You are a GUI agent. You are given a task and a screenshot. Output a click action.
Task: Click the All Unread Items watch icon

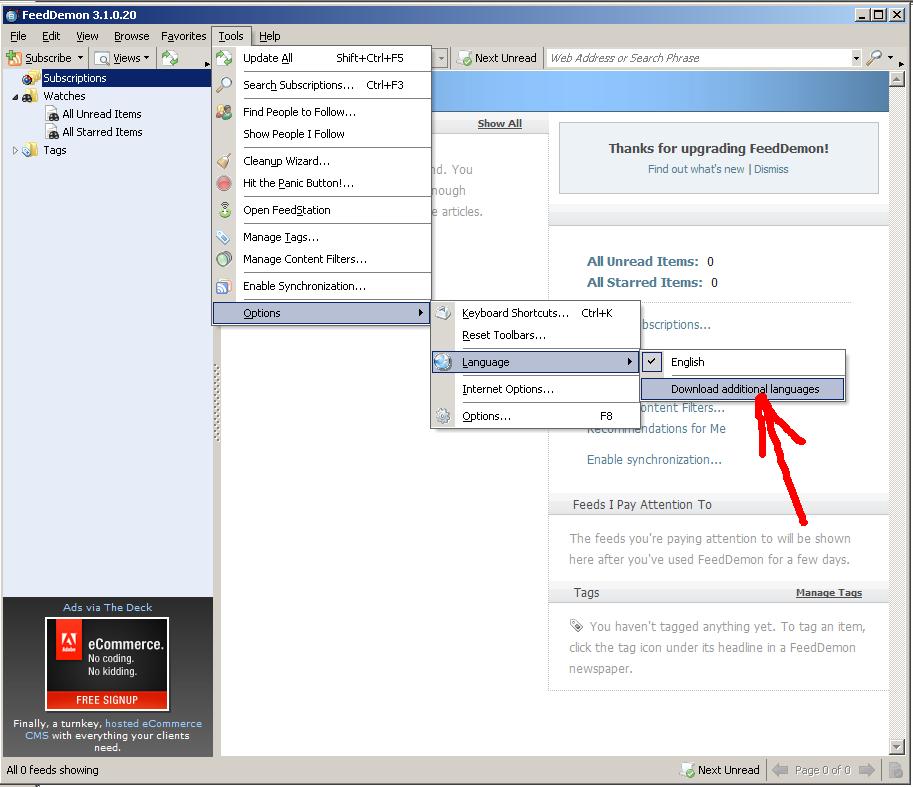coord(52,114)
